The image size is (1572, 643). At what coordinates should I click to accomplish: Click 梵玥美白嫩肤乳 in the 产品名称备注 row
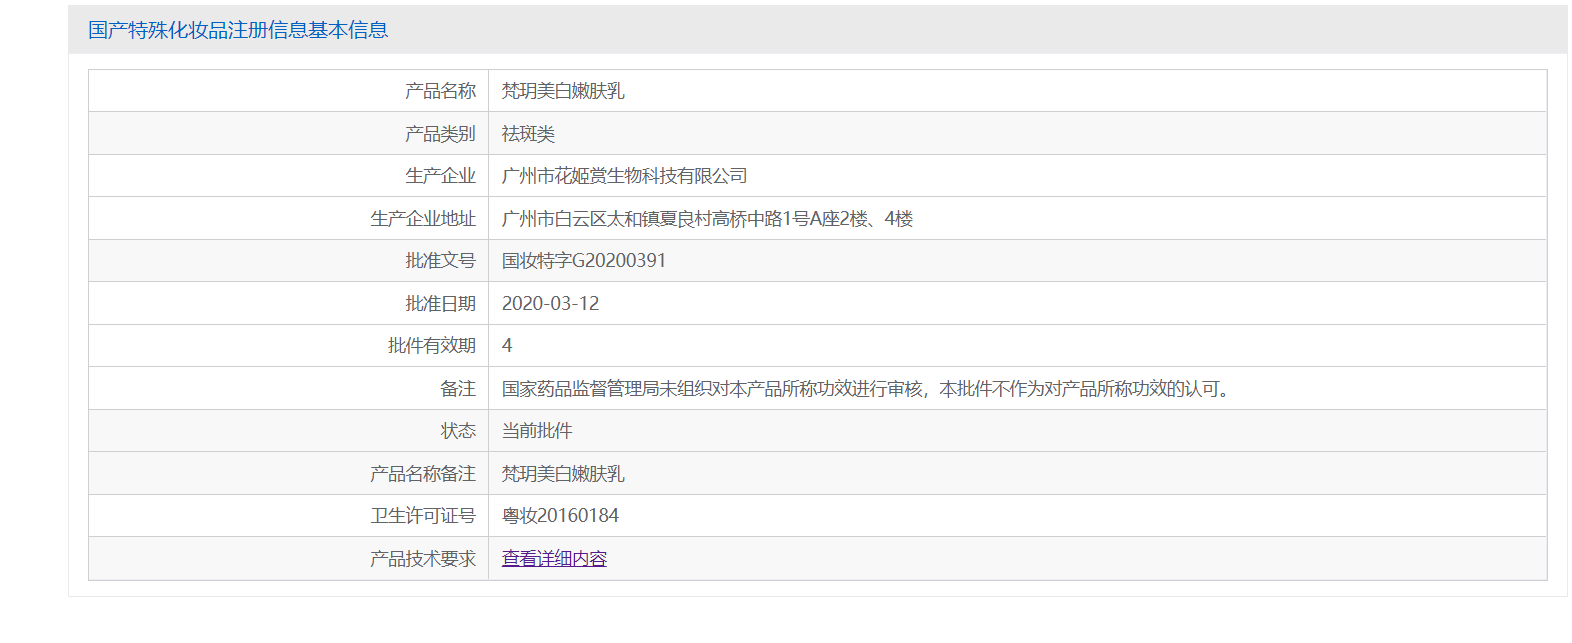(563, 474)
